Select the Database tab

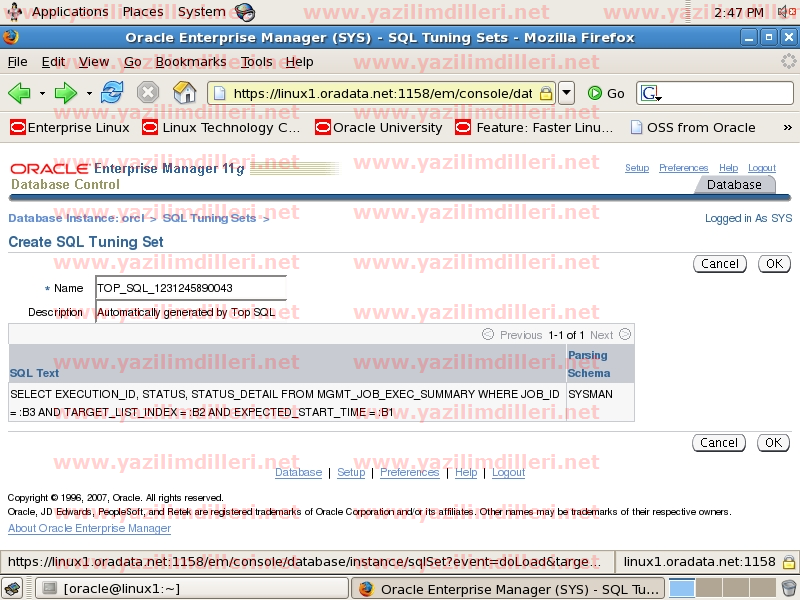(734, 184)
